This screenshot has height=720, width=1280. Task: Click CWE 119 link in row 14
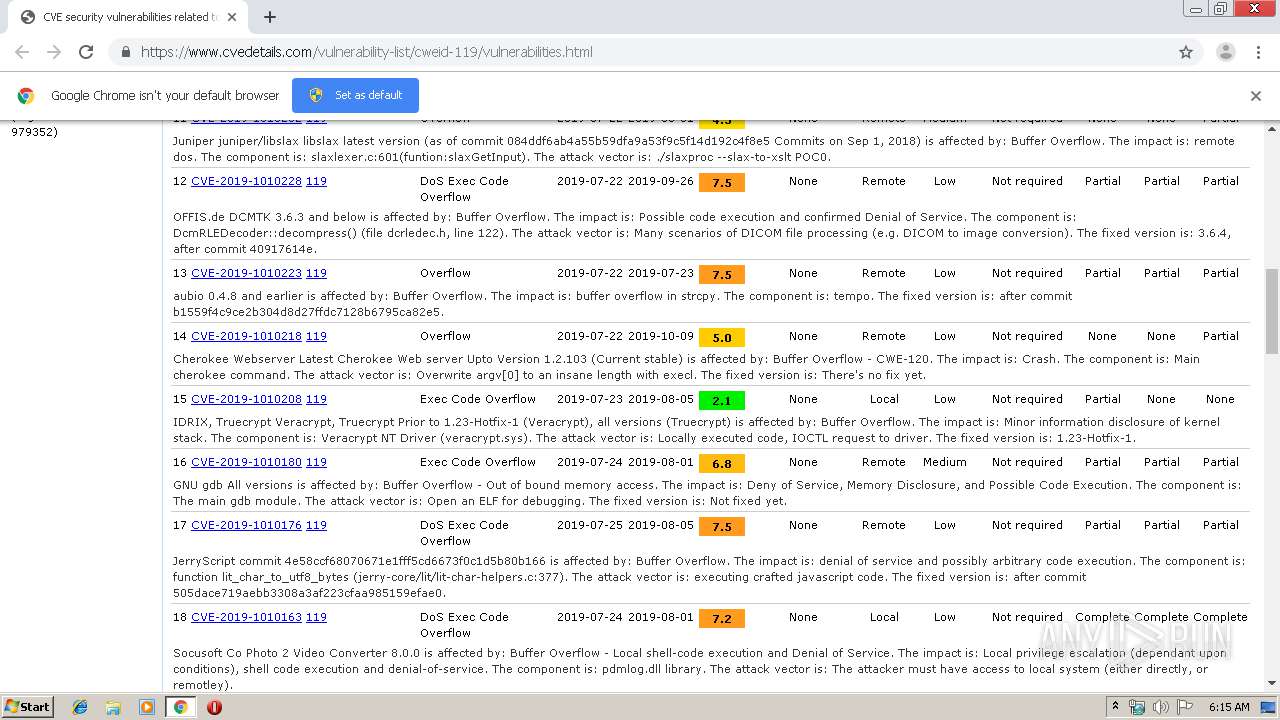316,336
